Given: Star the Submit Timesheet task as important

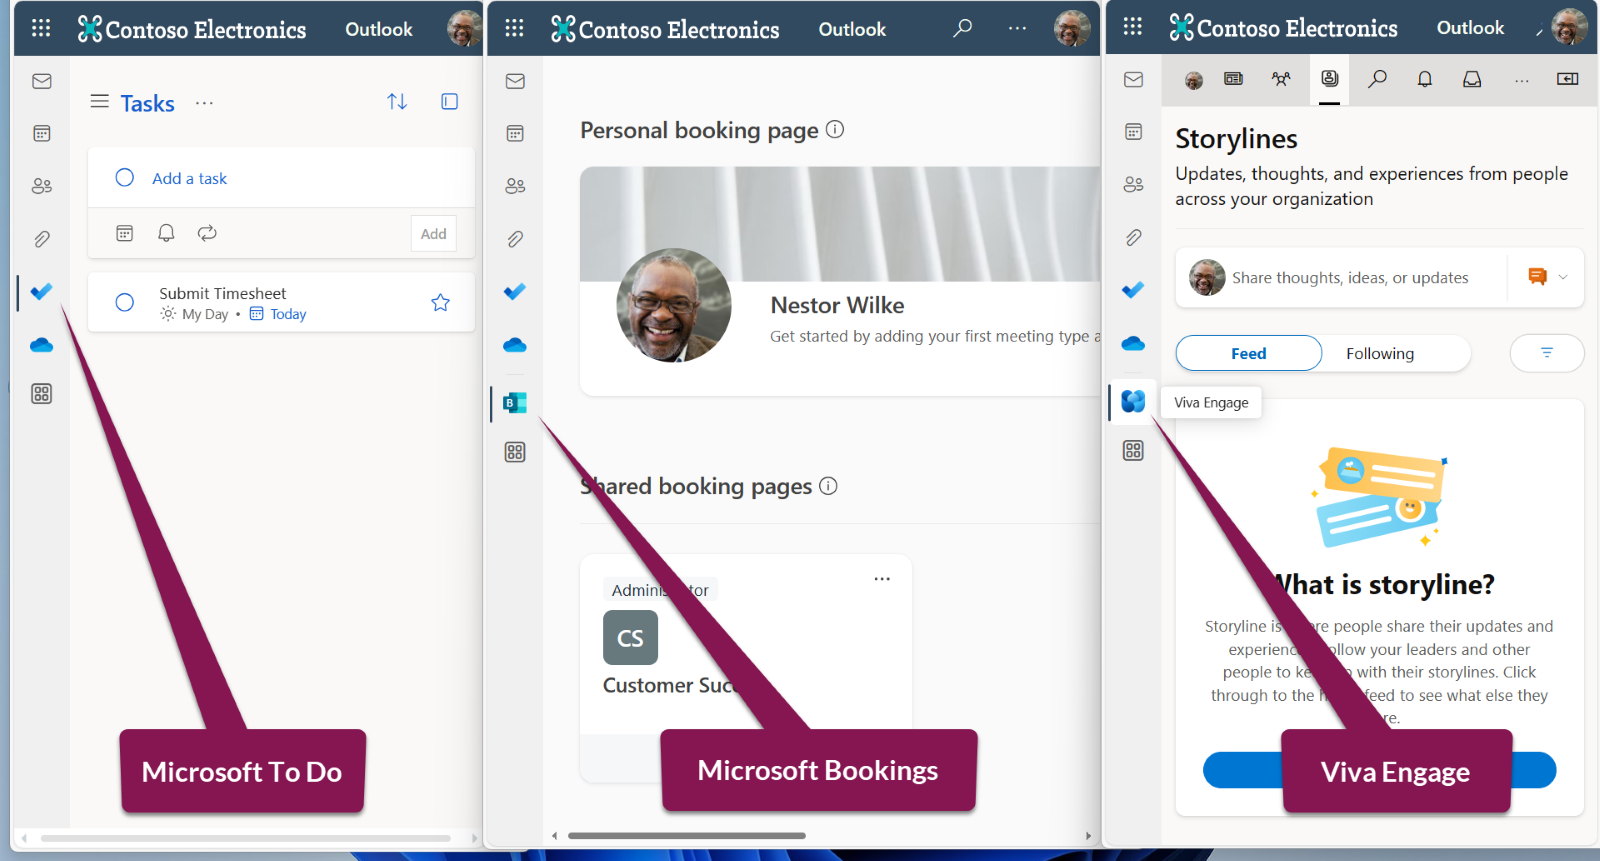Looking at the screenshot, I should tap(440, 302).
